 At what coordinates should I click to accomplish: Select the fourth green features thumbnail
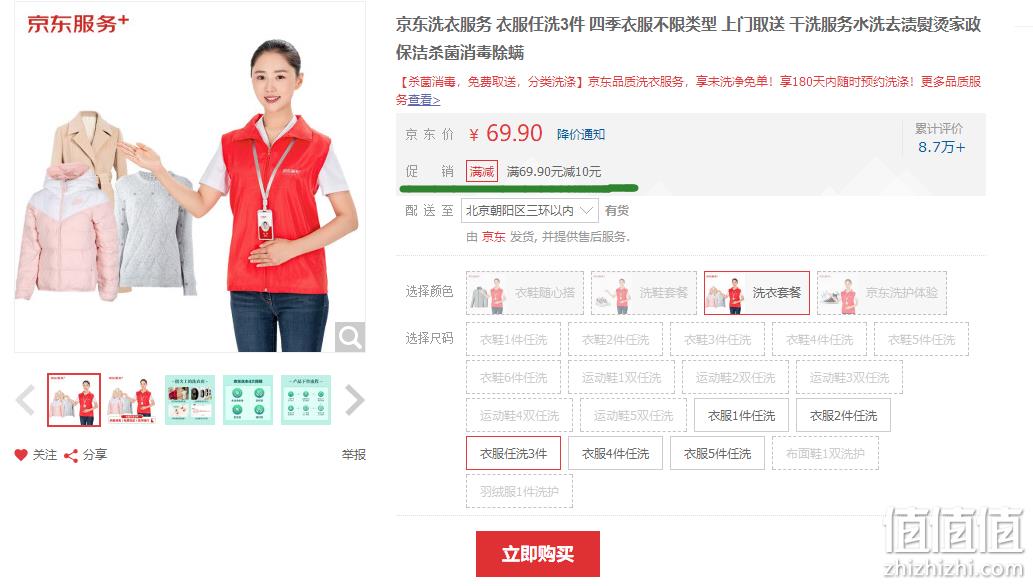coord(248,400)
